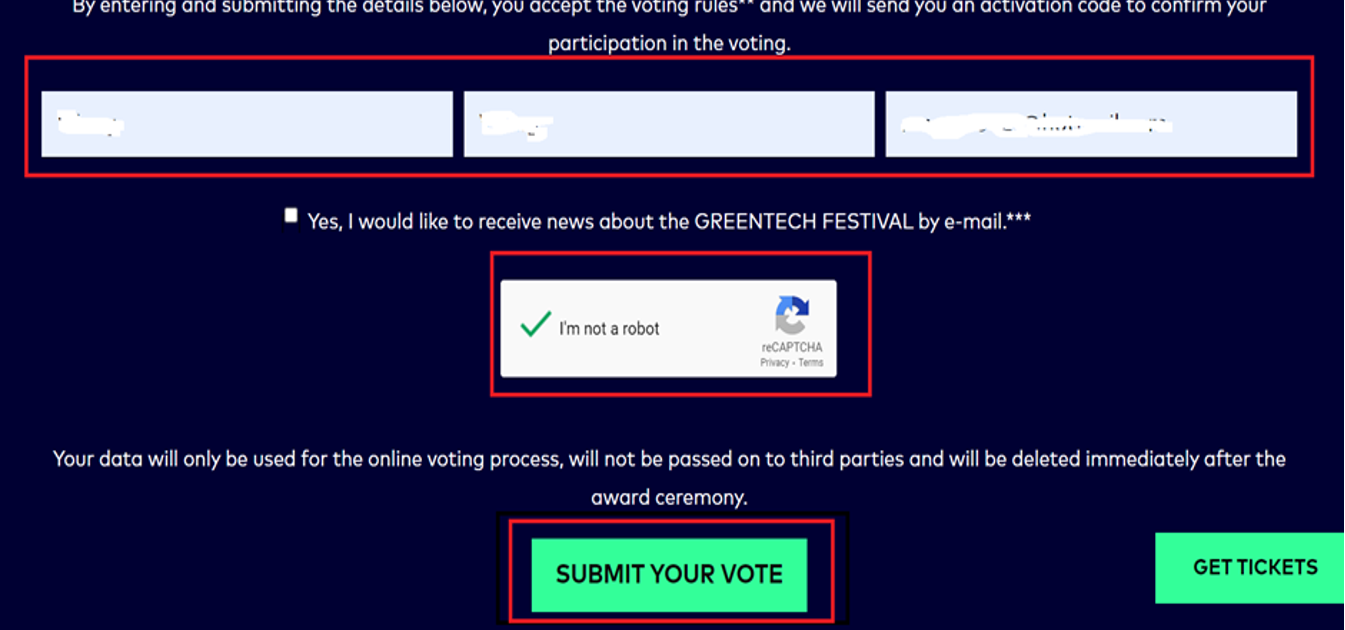
Task: Tick the GREENTECH FESTIVAL newsletter checkbox
Action: coord(291,215)
